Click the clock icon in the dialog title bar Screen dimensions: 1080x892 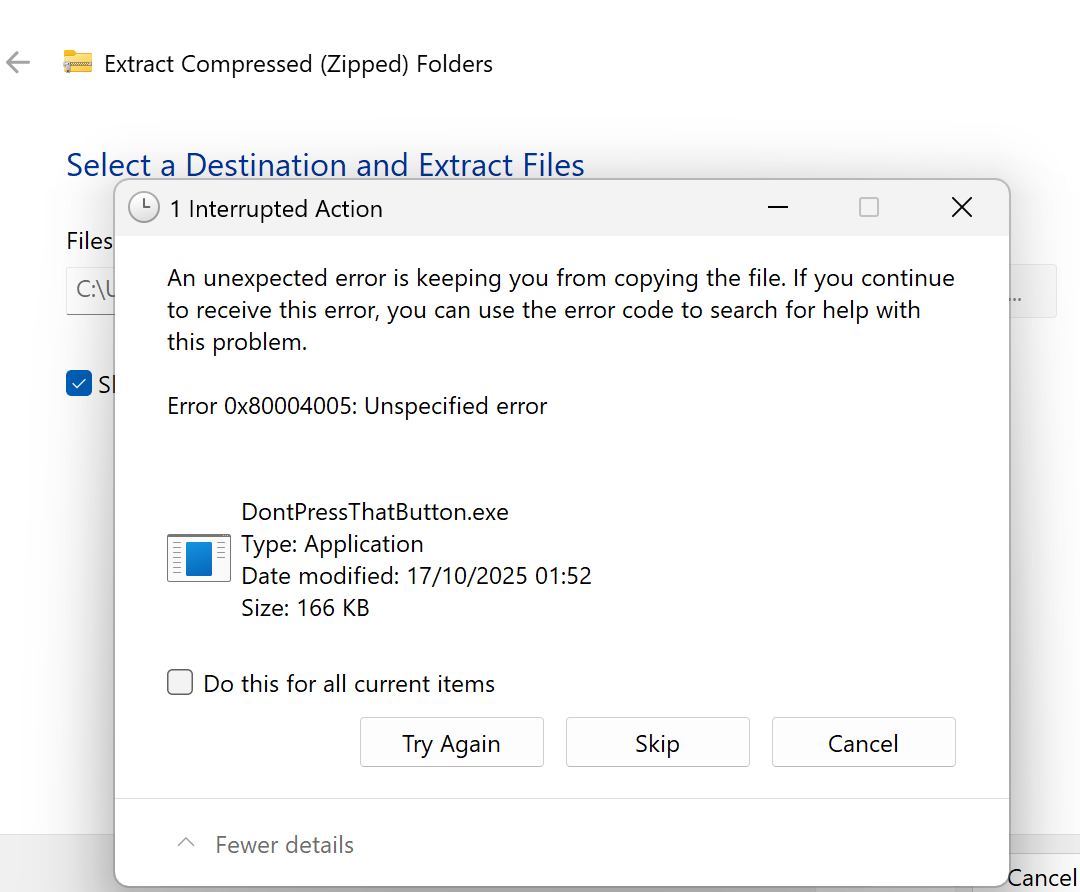(x=144, y=208)
